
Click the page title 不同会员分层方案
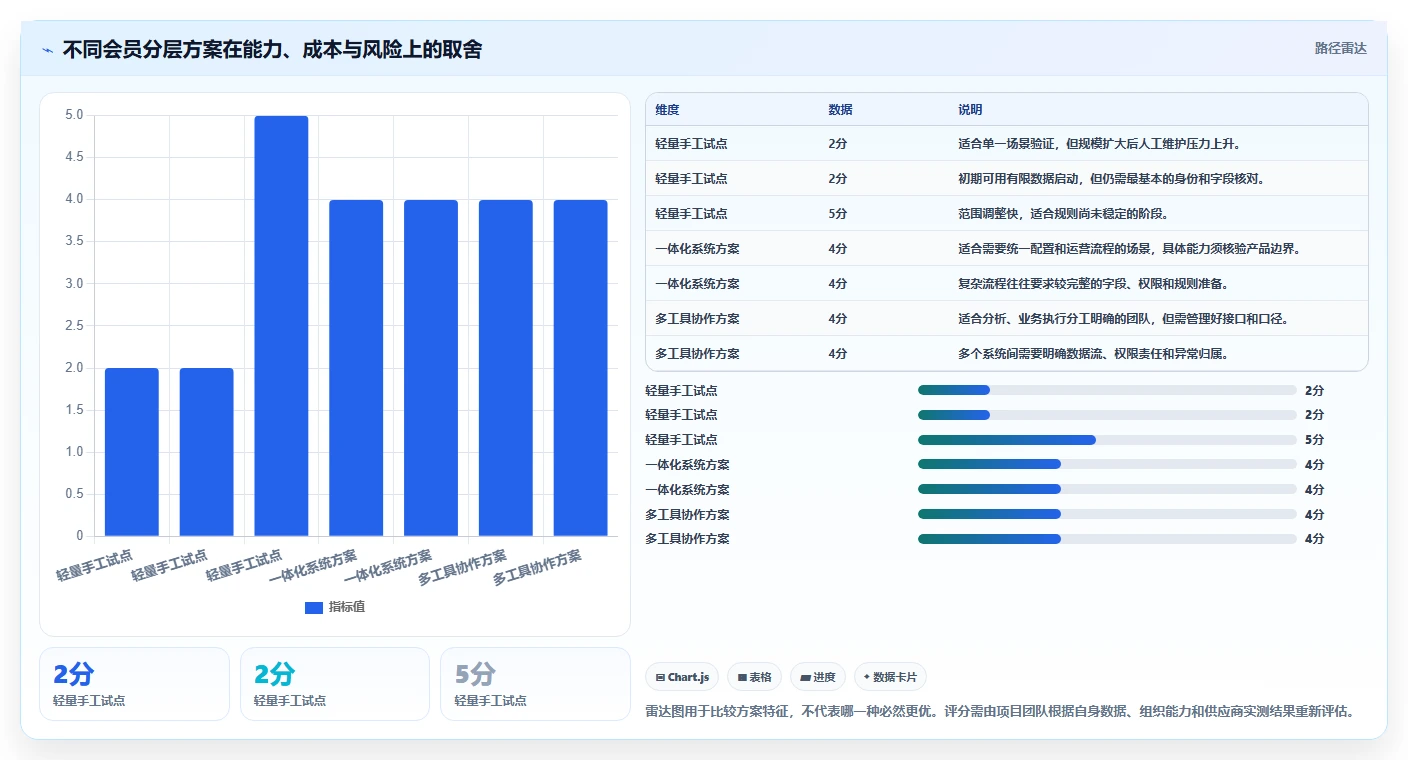(x=272, y=49)
